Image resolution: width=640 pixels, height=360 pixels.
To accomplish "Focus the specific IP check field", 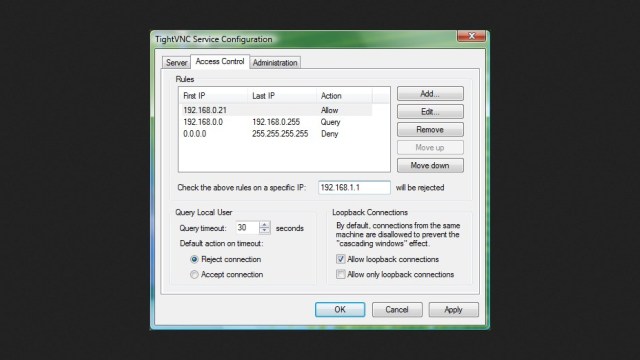I will [354, 187].
